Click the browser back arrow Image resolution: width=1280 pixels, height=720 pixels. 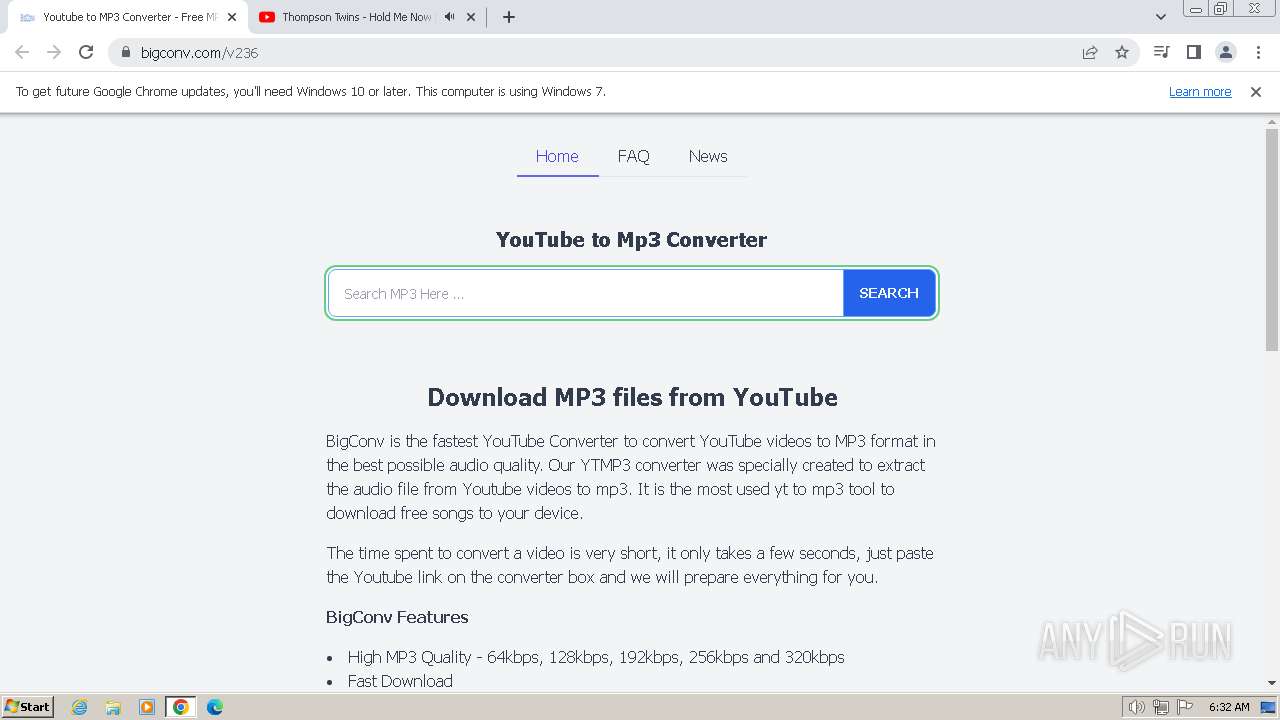pos(22,52)
